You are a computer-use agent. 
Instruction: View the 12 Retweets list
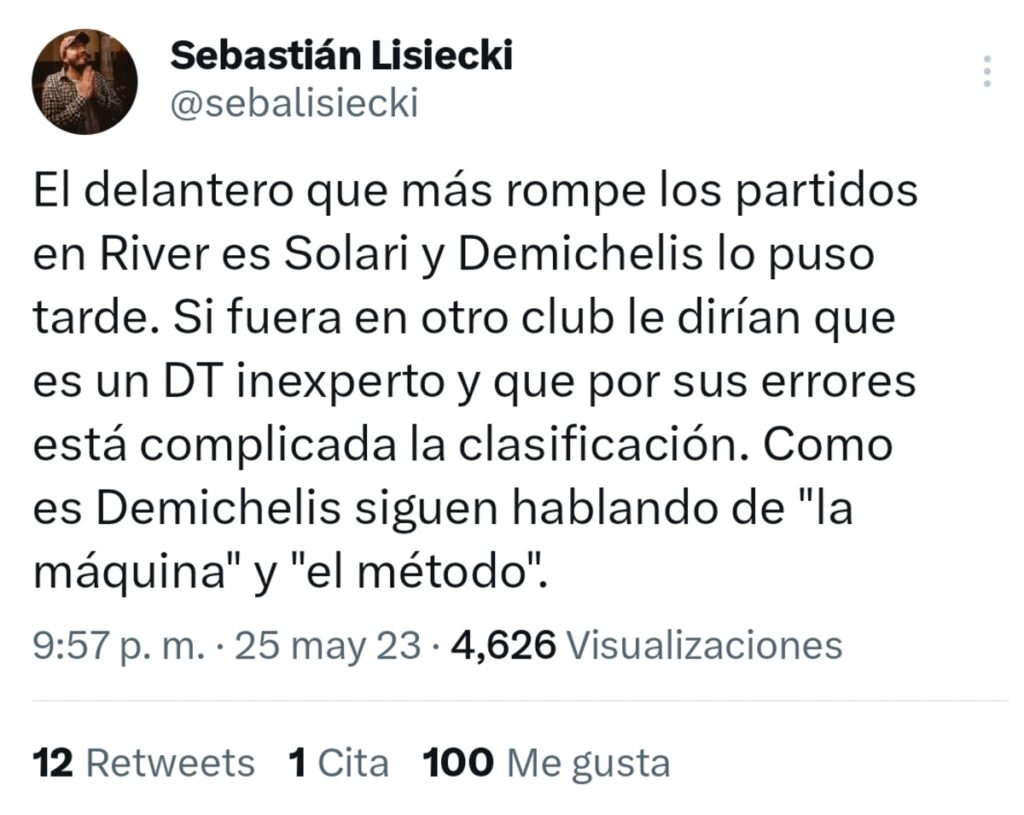[144, 763]
